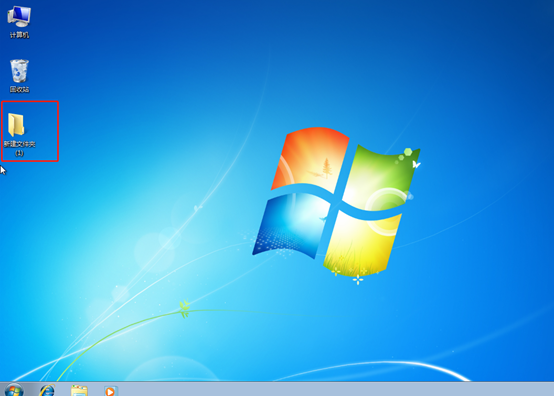Launch Internet Explorer from the taskbar
Viewport: 554px width, 396px height.
click(47, 390)
